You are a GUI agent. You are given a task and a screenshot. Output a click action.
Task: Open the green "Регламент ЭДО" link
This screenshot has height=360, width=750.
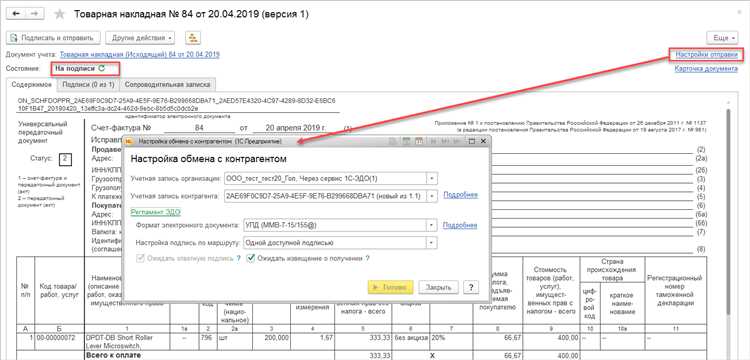155,212
